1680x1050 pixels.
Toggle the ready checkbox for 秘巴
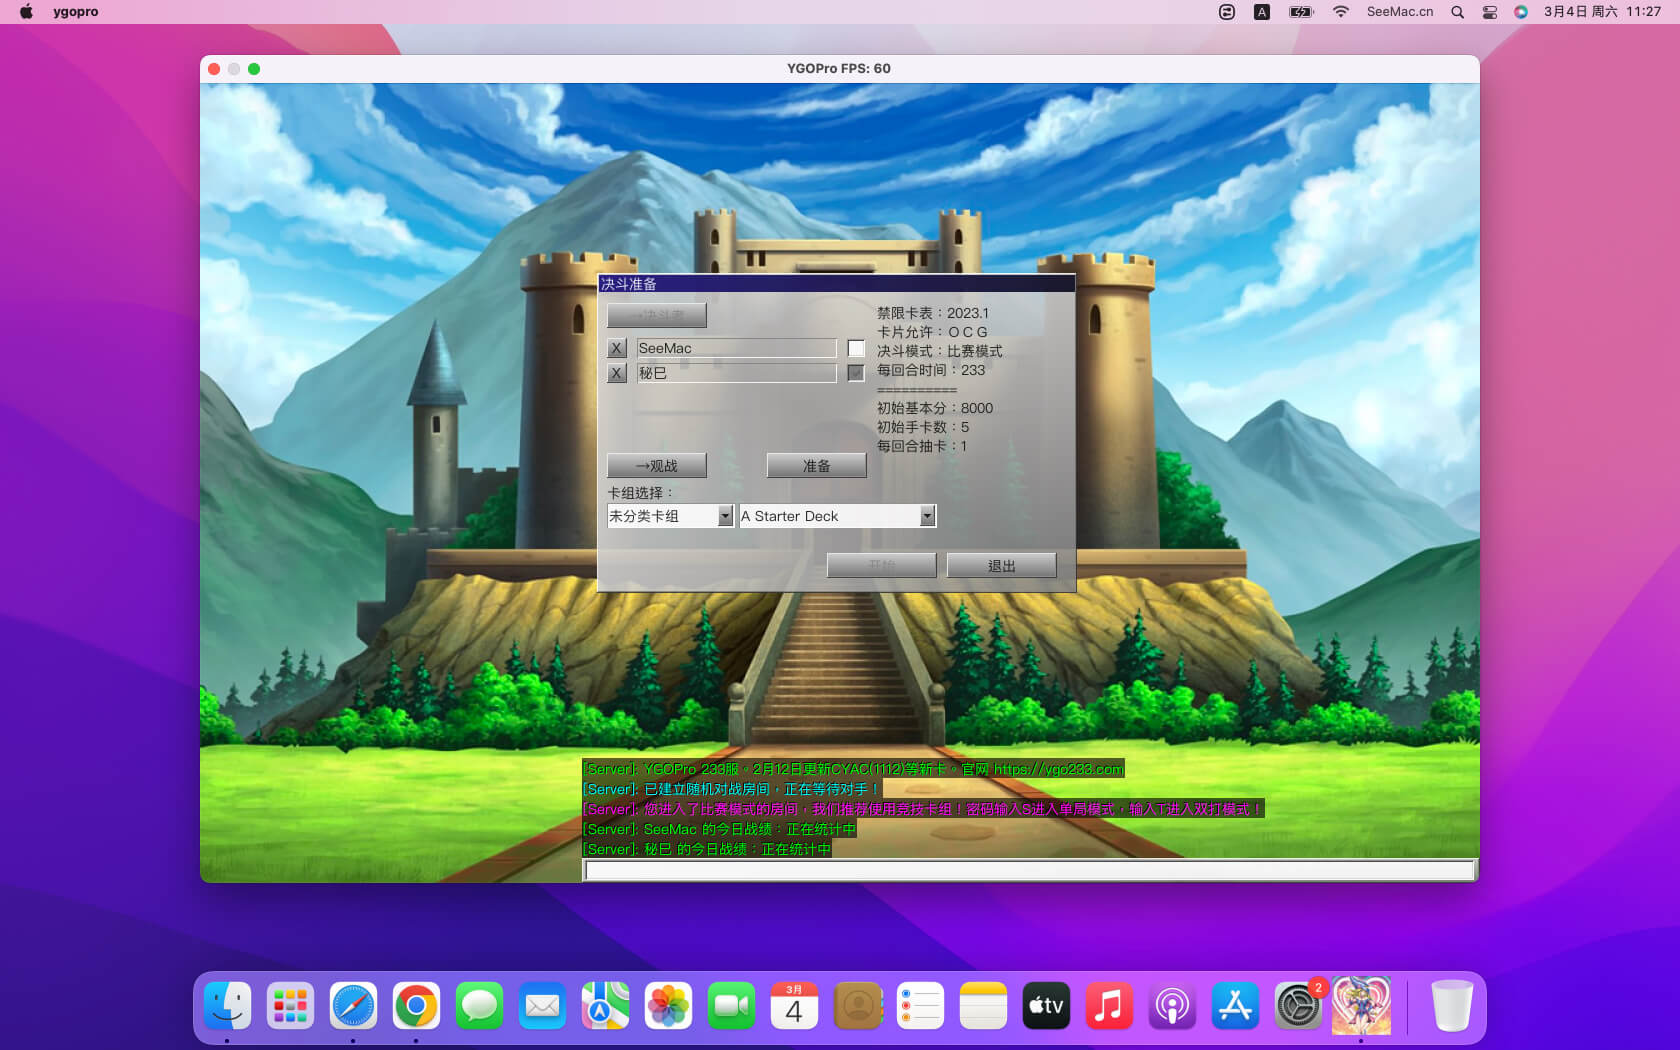click(856, 373)
